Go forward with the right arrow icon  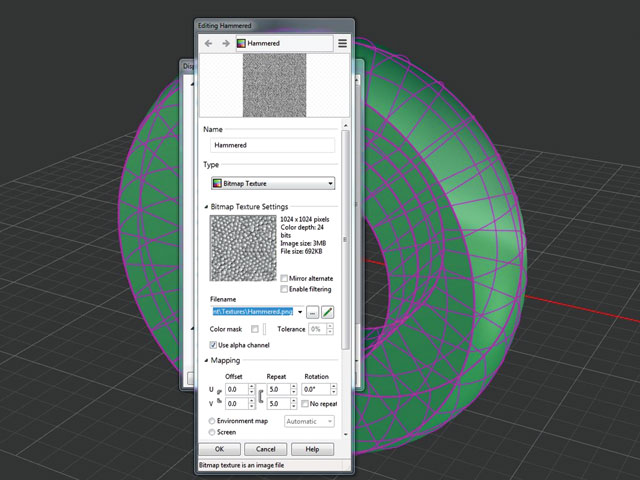tap(226, 43)
